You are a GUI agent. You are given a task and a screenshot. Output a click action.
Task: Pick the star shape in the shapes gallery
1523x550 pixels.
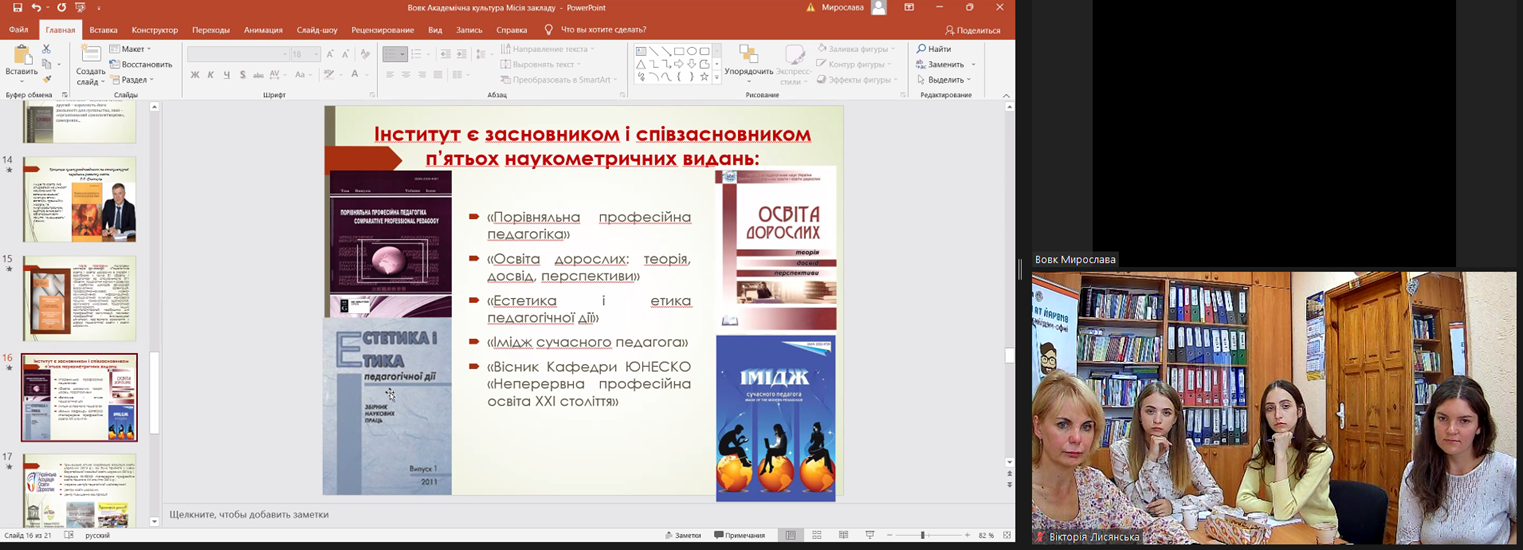(704, 77)
